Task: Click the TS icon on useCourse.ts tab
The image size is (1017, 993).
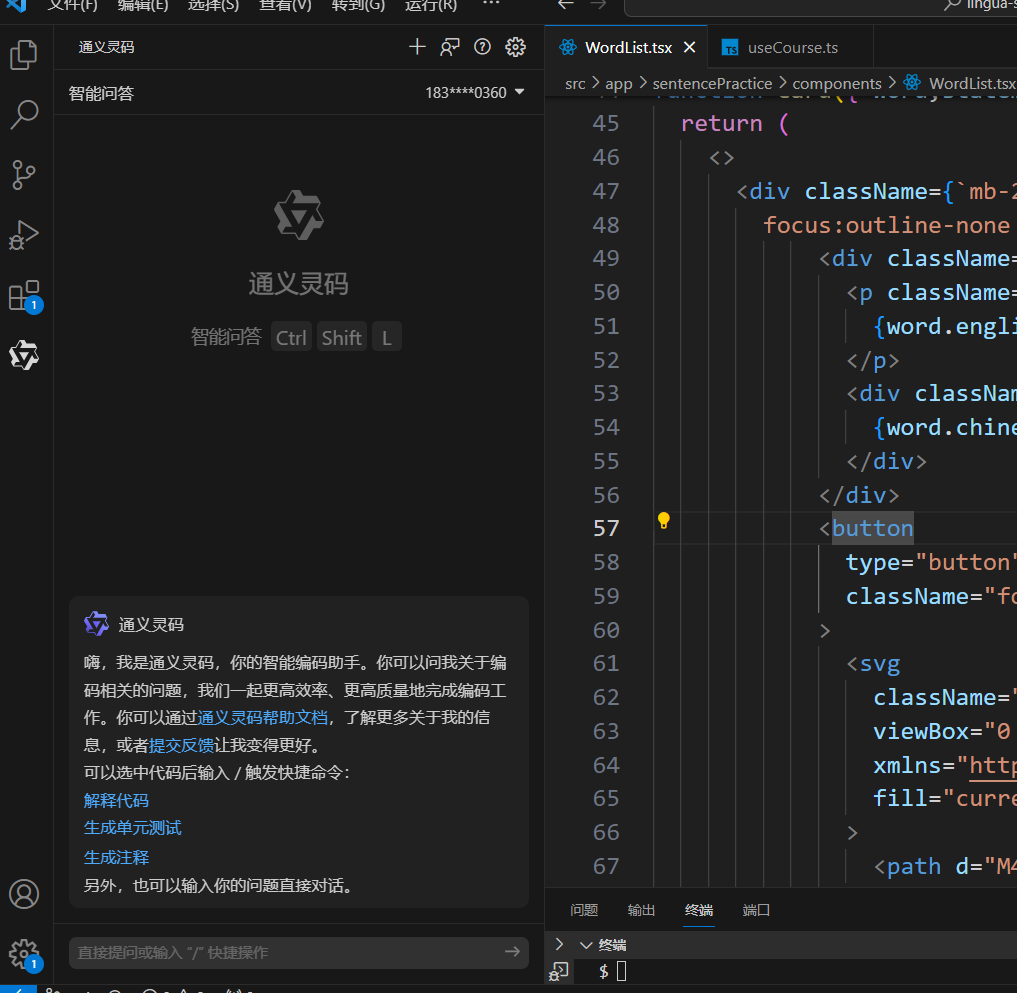Action: [x=730, y=48]
